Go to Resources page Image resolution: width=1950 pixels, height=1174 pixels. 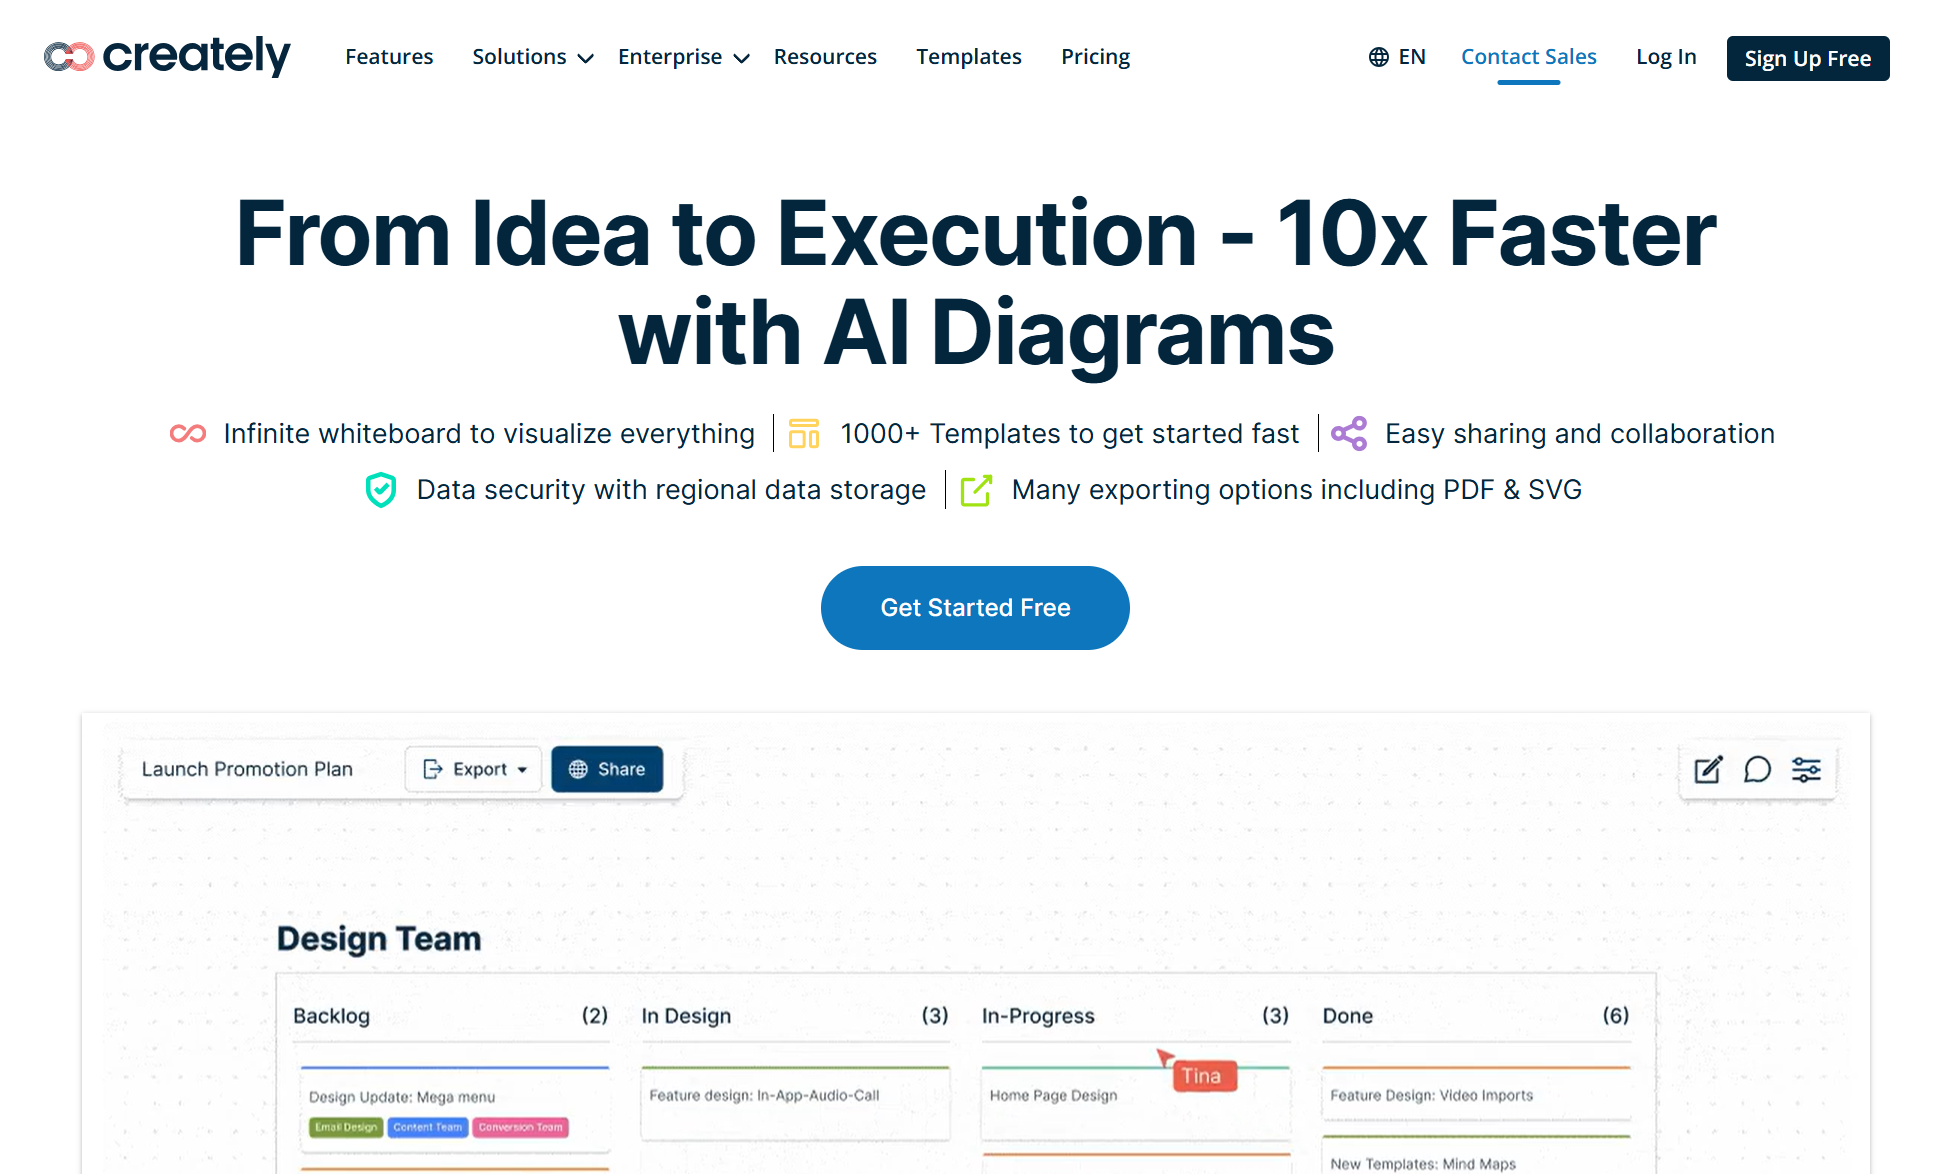[x=825, y=57]
